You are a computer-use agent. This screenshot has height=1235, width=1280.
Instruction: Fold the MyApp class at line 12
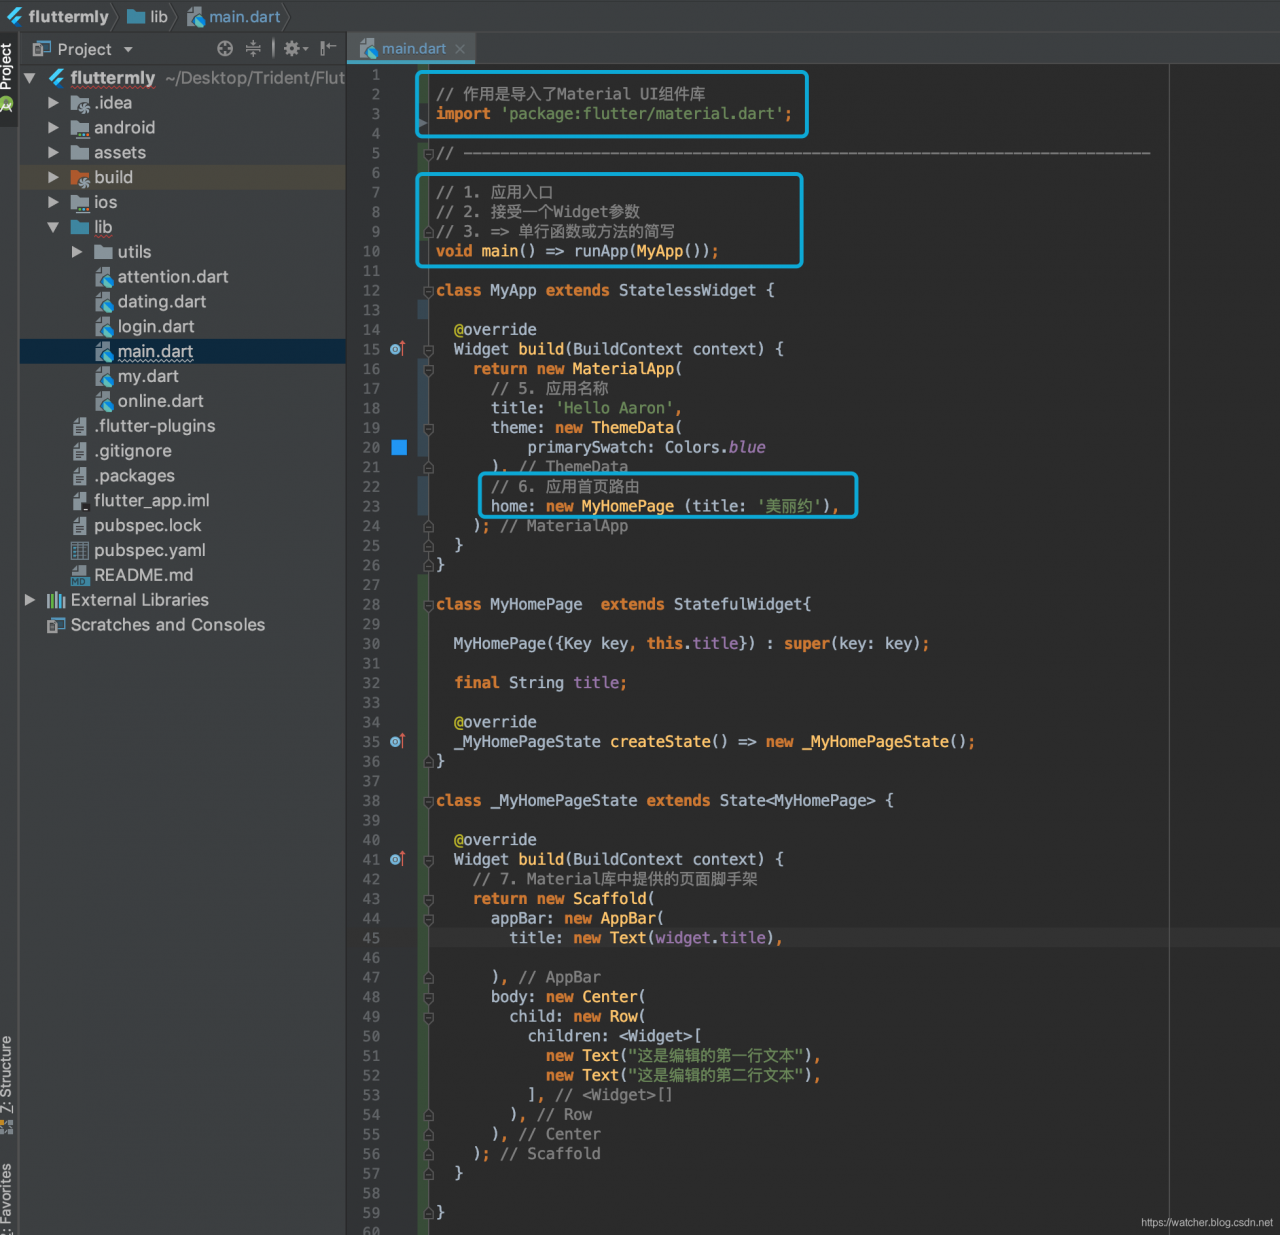tap(428, 291)
